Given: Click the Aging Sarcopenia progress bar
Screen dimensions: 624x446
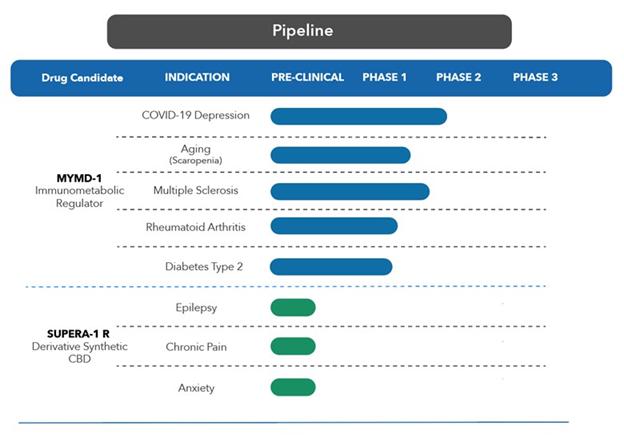Looking at the screenshot, I should 340,154.
